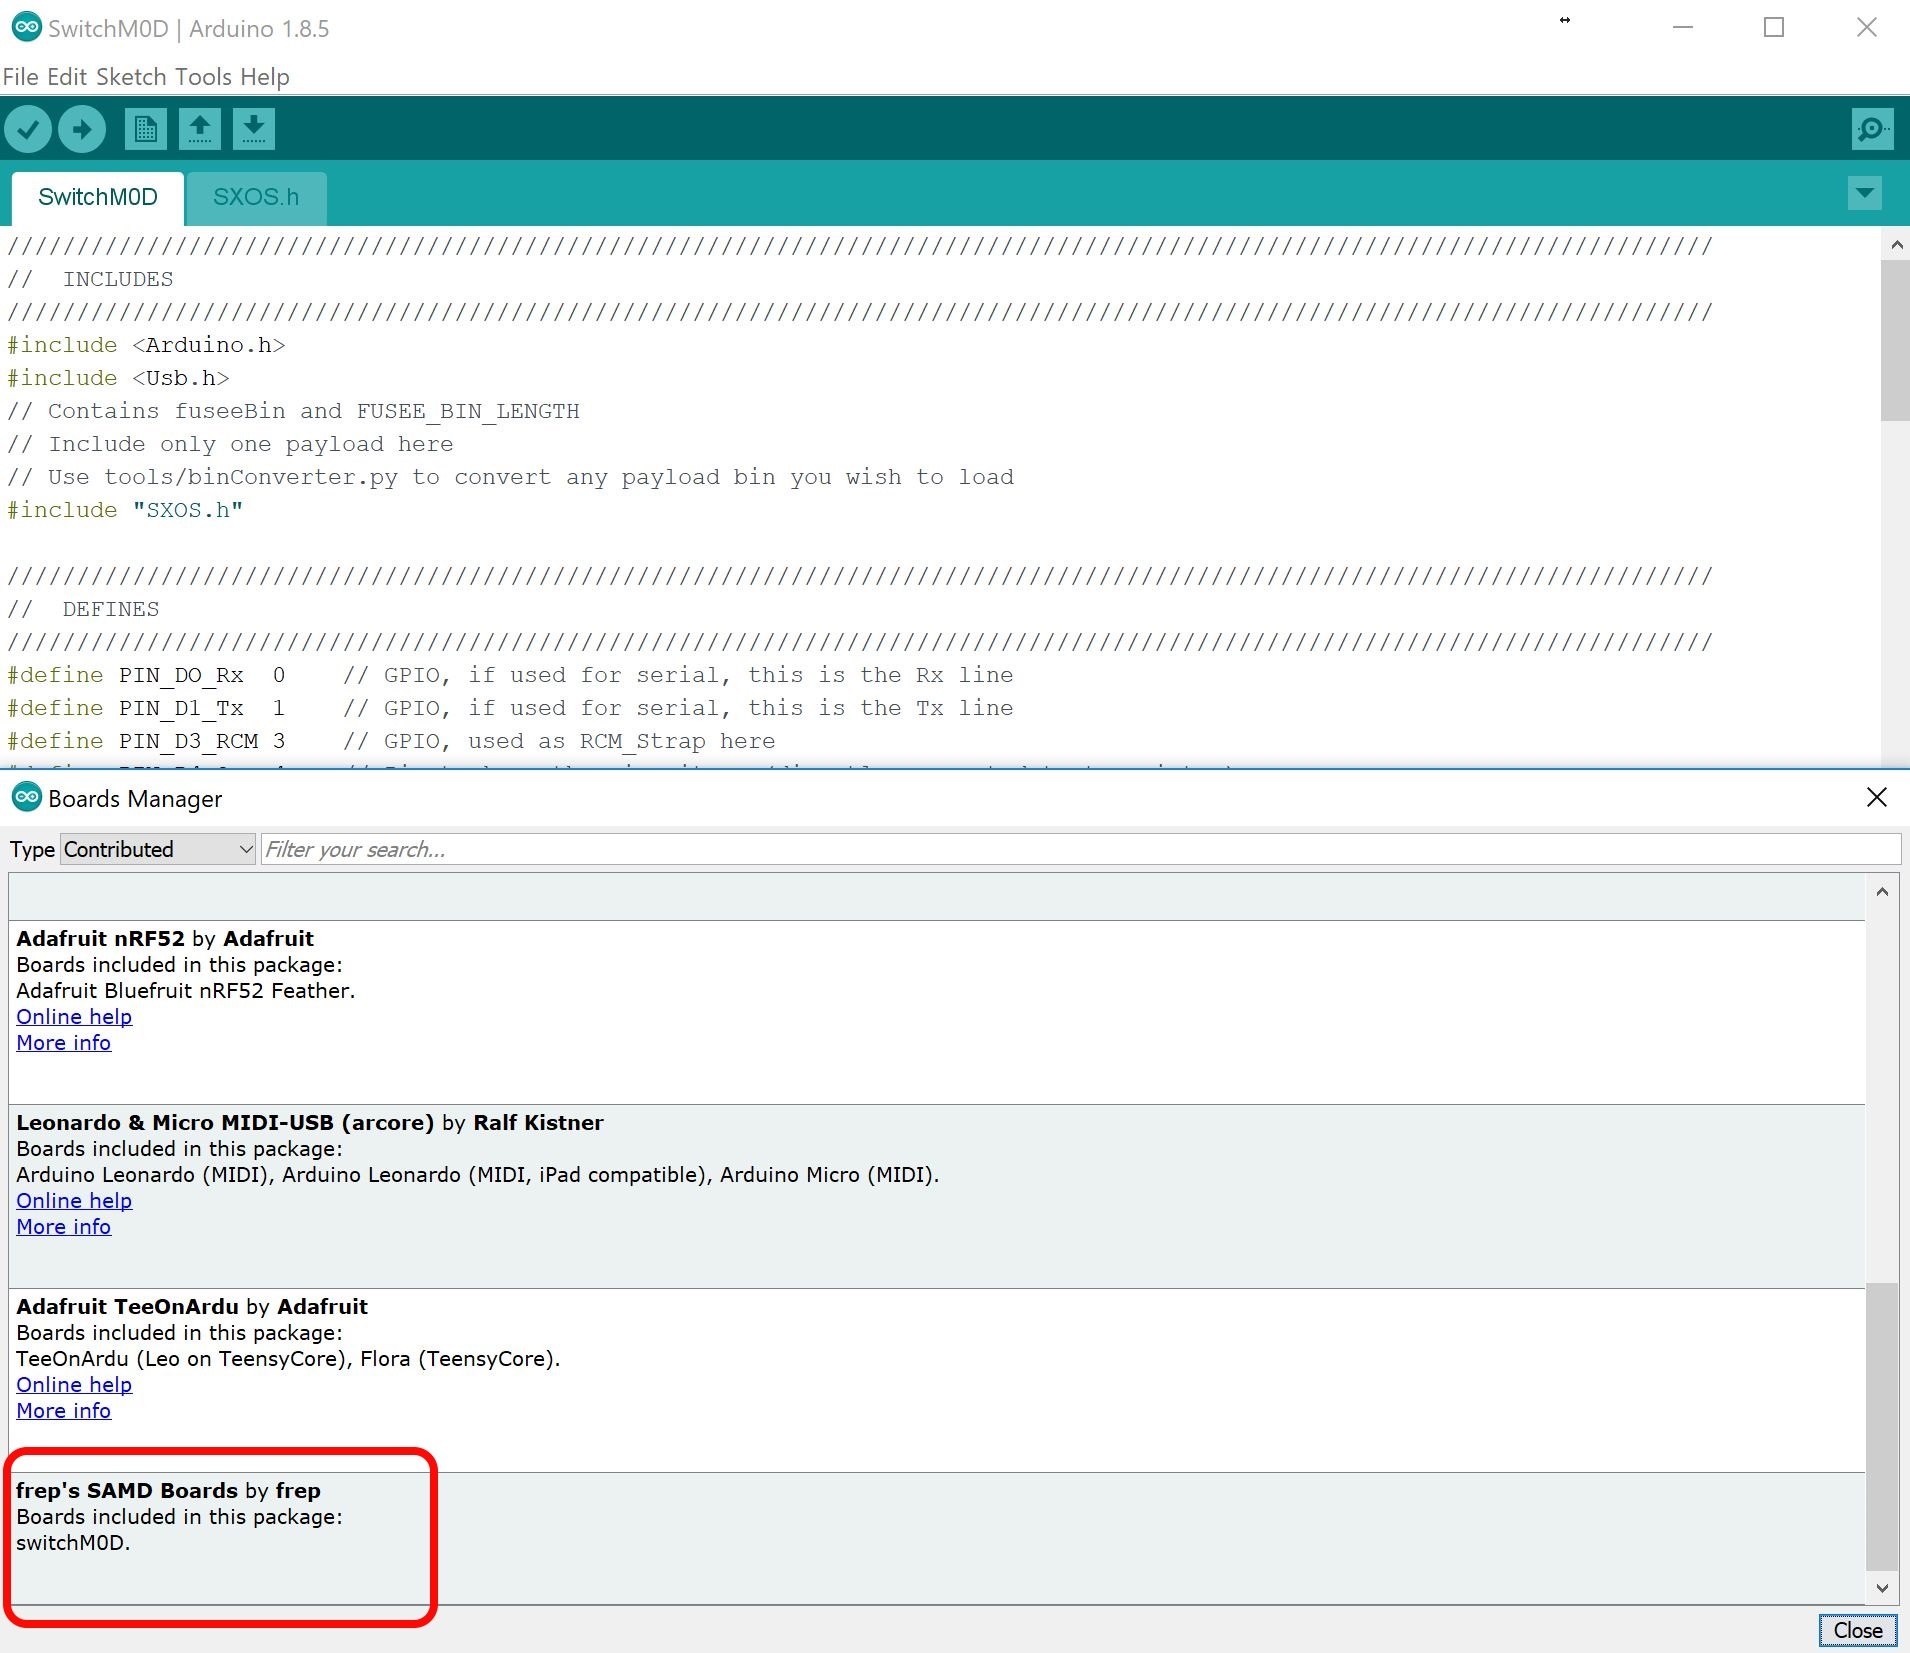This screenshot has height=1653, width=1910.
Task: Close the Arduino IDE window
Action: point(1866,28)
